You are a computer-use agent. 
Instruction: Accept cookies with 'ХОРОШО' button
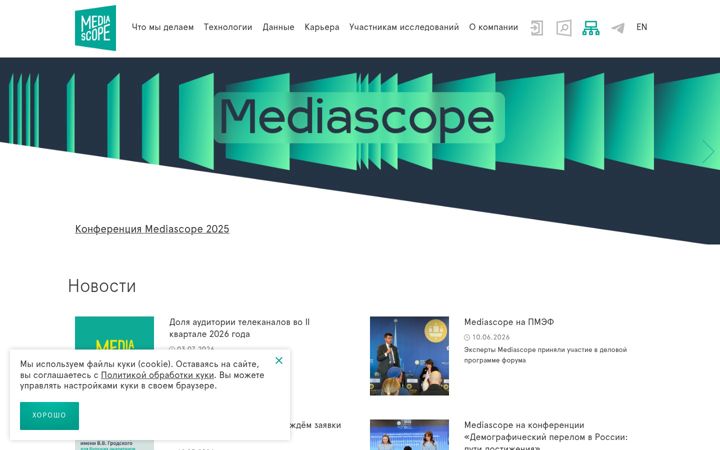coord(49,416)
